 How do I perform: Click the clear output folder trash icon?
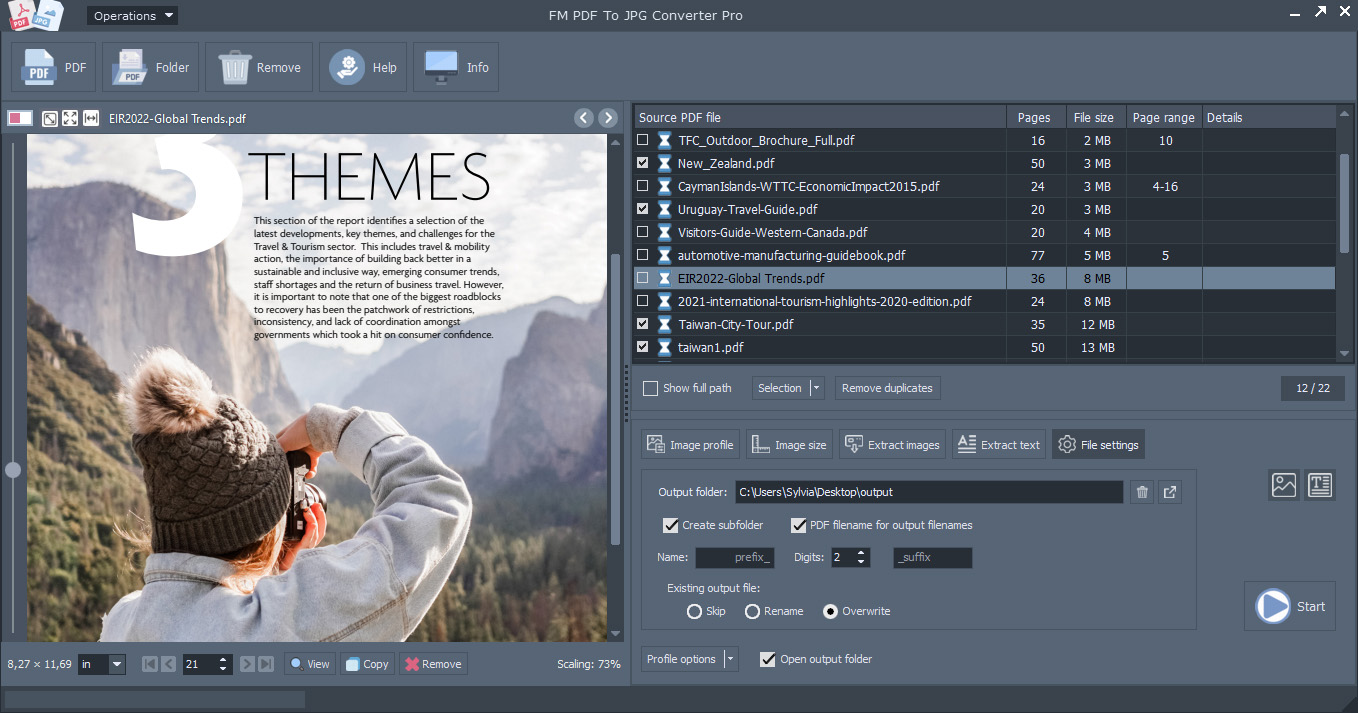[1141, 491]
